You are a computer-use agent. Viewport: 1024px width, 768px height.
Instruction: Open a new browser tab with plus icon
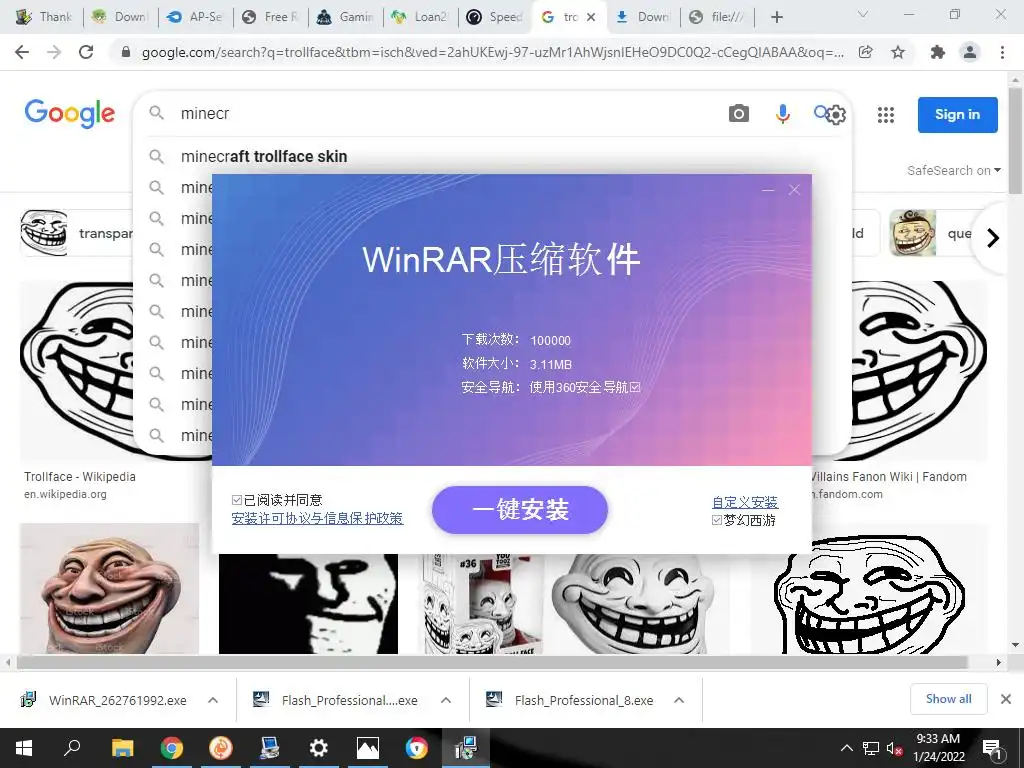[x=776, y=17]
